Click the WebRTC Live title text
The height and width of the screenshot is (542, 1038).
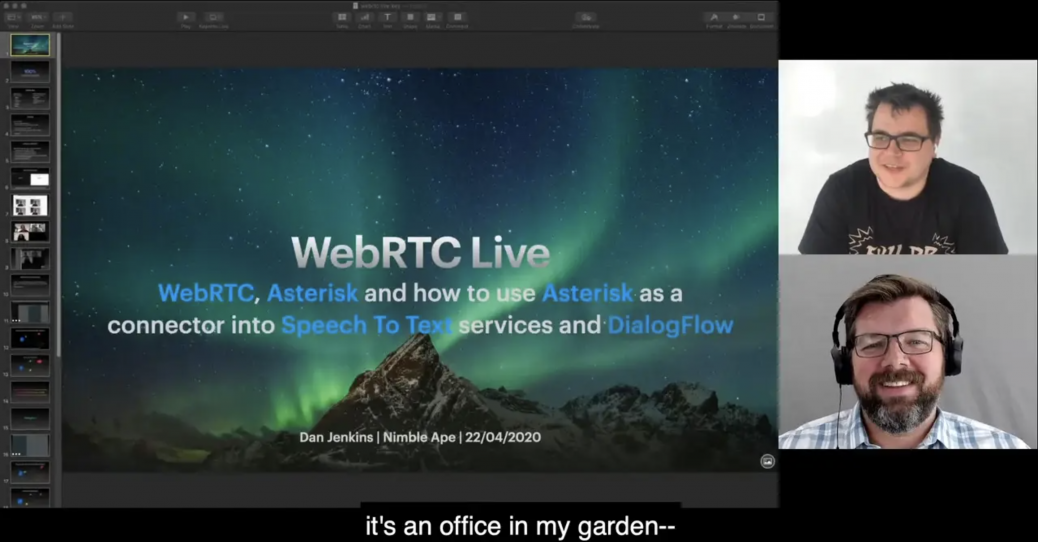pos(420,252)
